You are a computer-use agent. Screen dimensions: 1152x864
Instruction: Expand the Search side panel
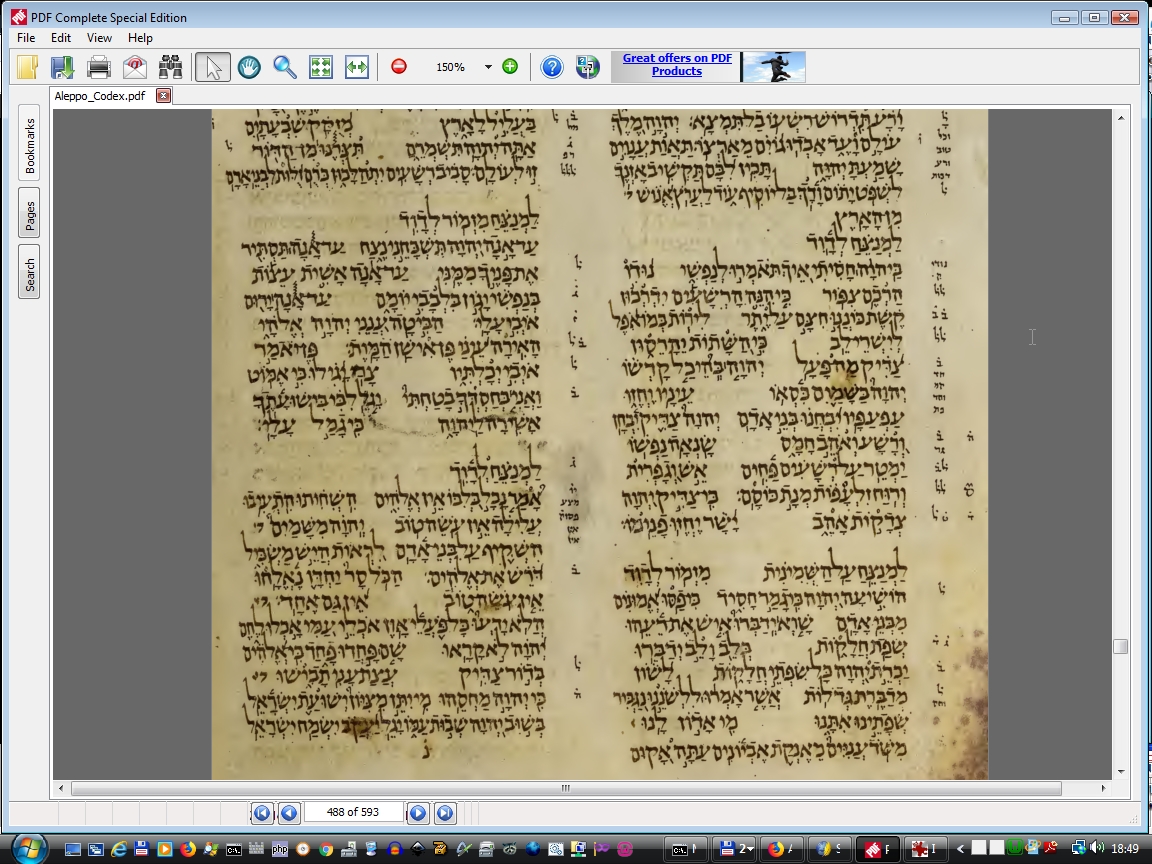[30, 274]
